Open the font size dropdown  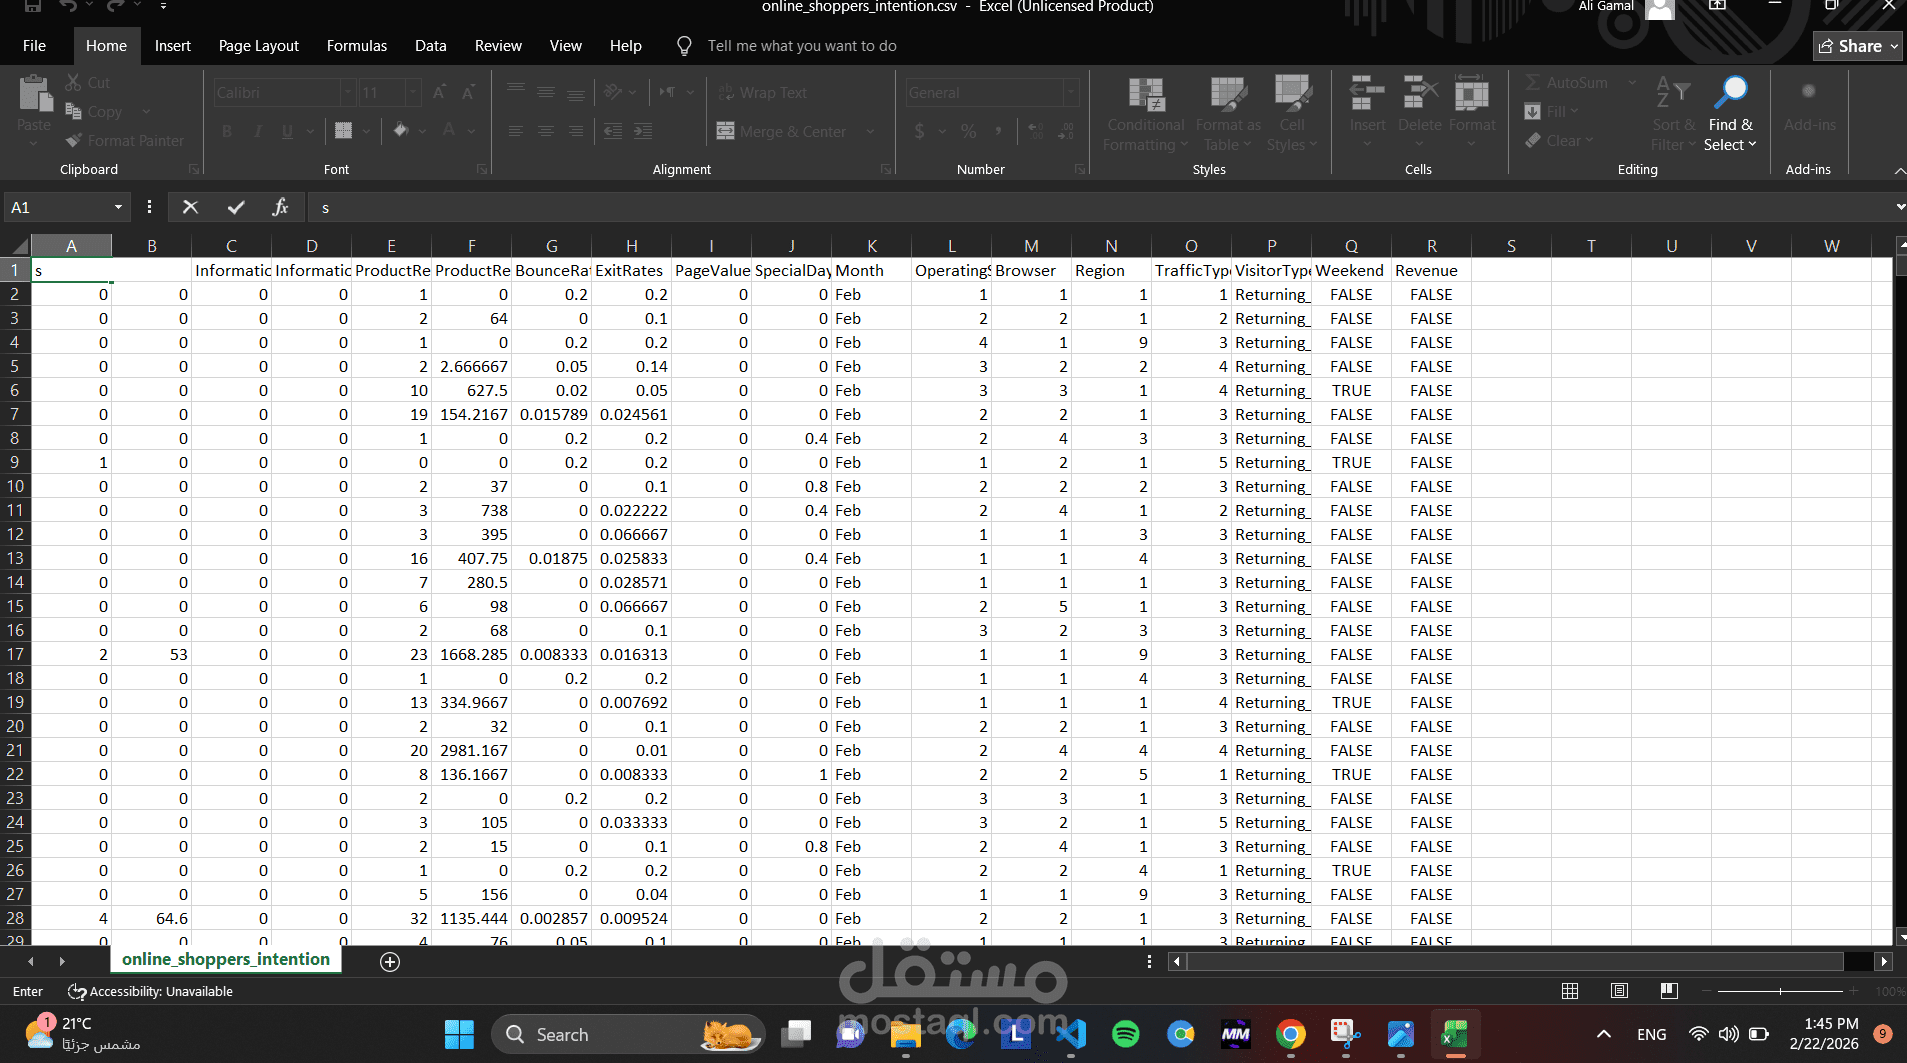click(x=413, y=93)
